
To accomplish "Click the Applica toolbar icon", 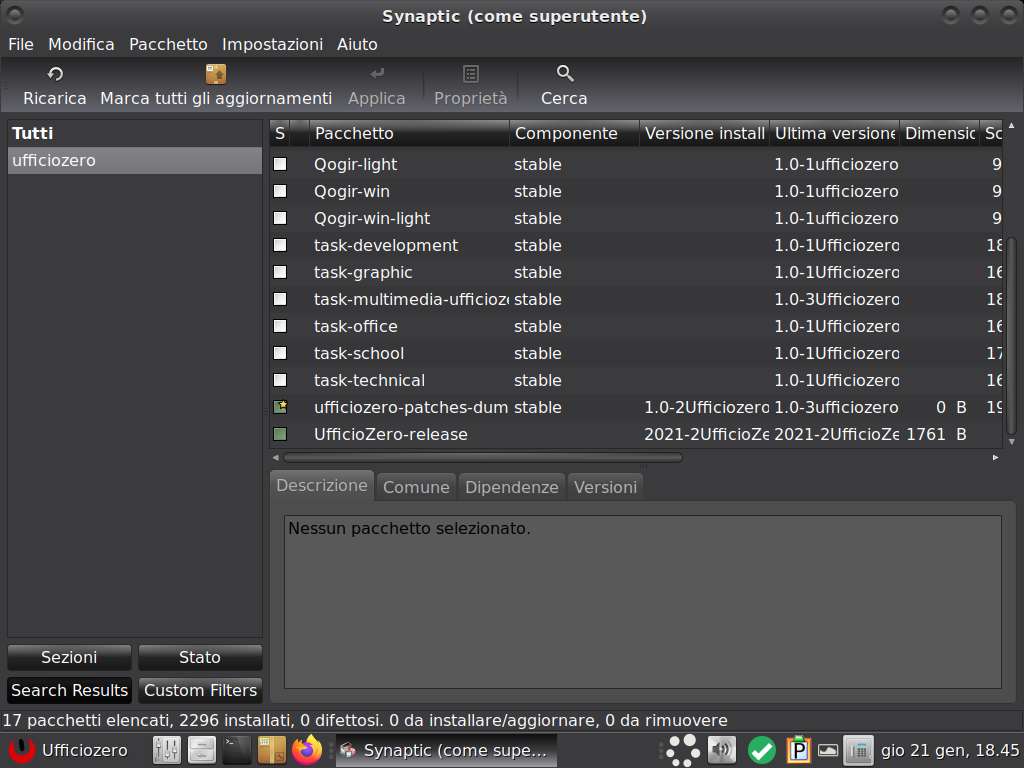I will point(377,74).
